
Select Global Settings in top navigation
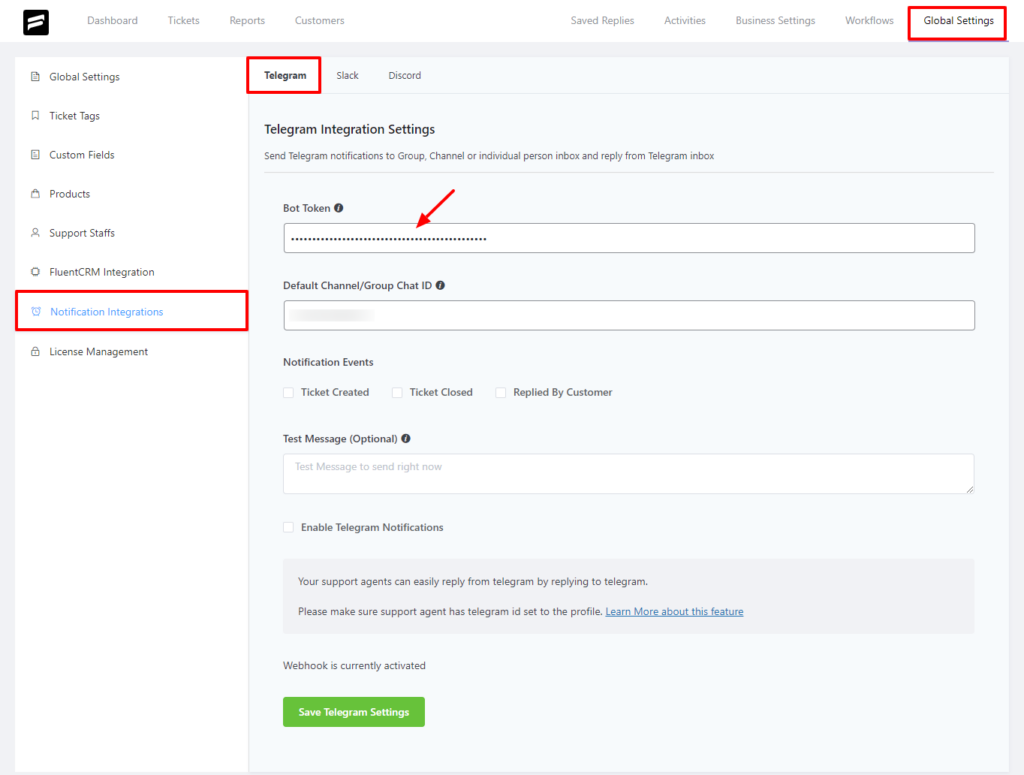coord(958,20)
